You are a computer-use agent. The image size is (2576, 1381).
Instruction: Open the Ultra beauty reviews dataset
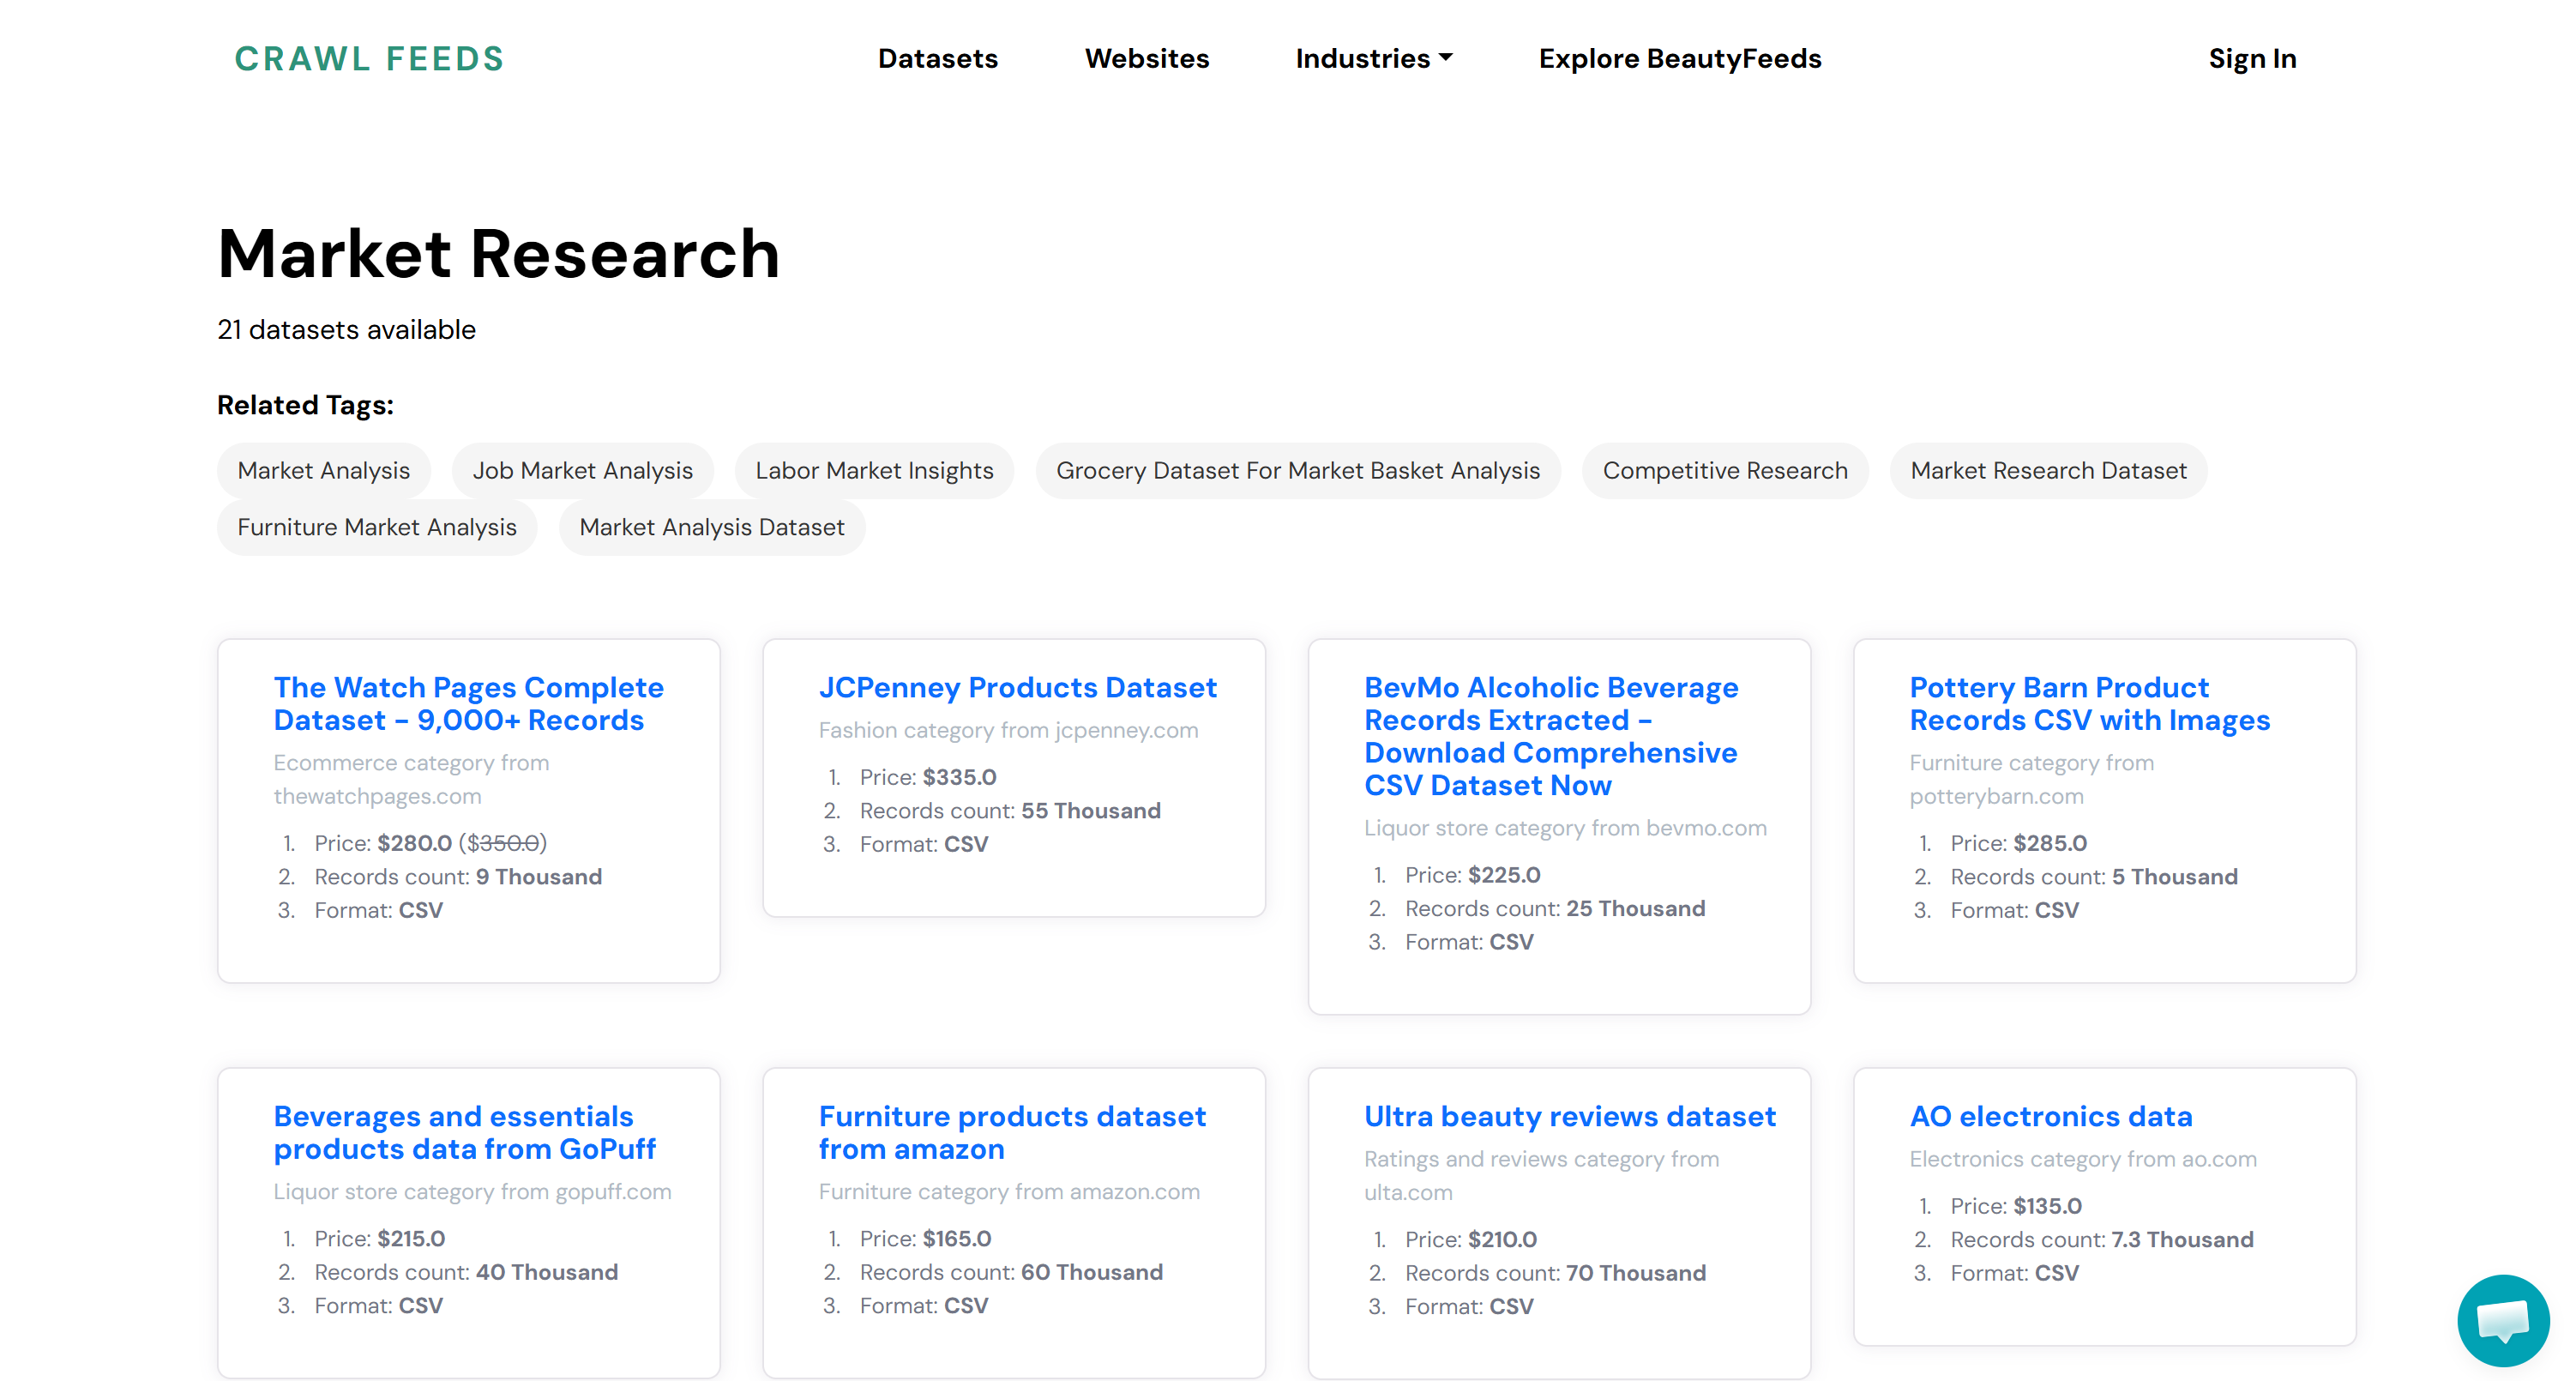pyautogui.click(x=1569, y=1115)
